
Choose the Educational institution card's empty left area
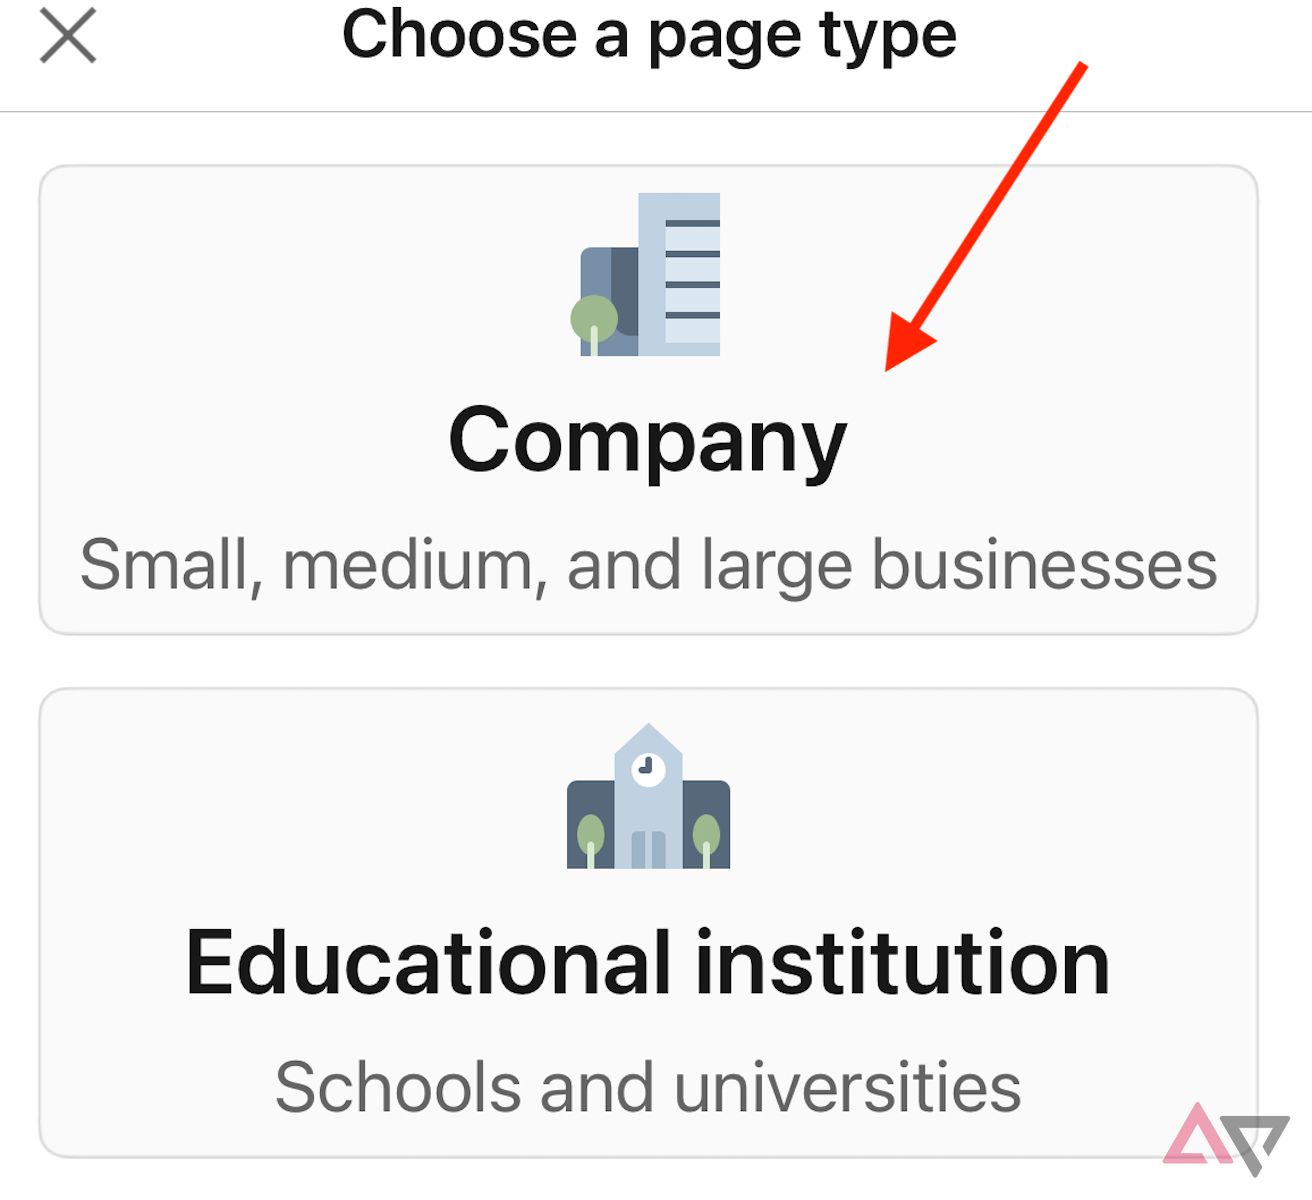point(300,800)
